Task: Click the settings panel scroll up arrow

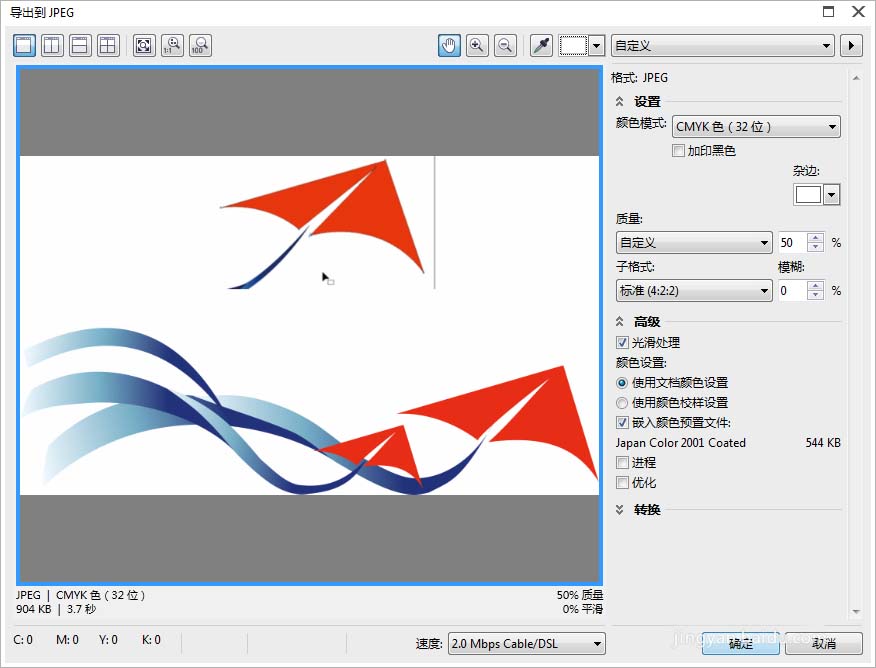Action: pos(856,78)
